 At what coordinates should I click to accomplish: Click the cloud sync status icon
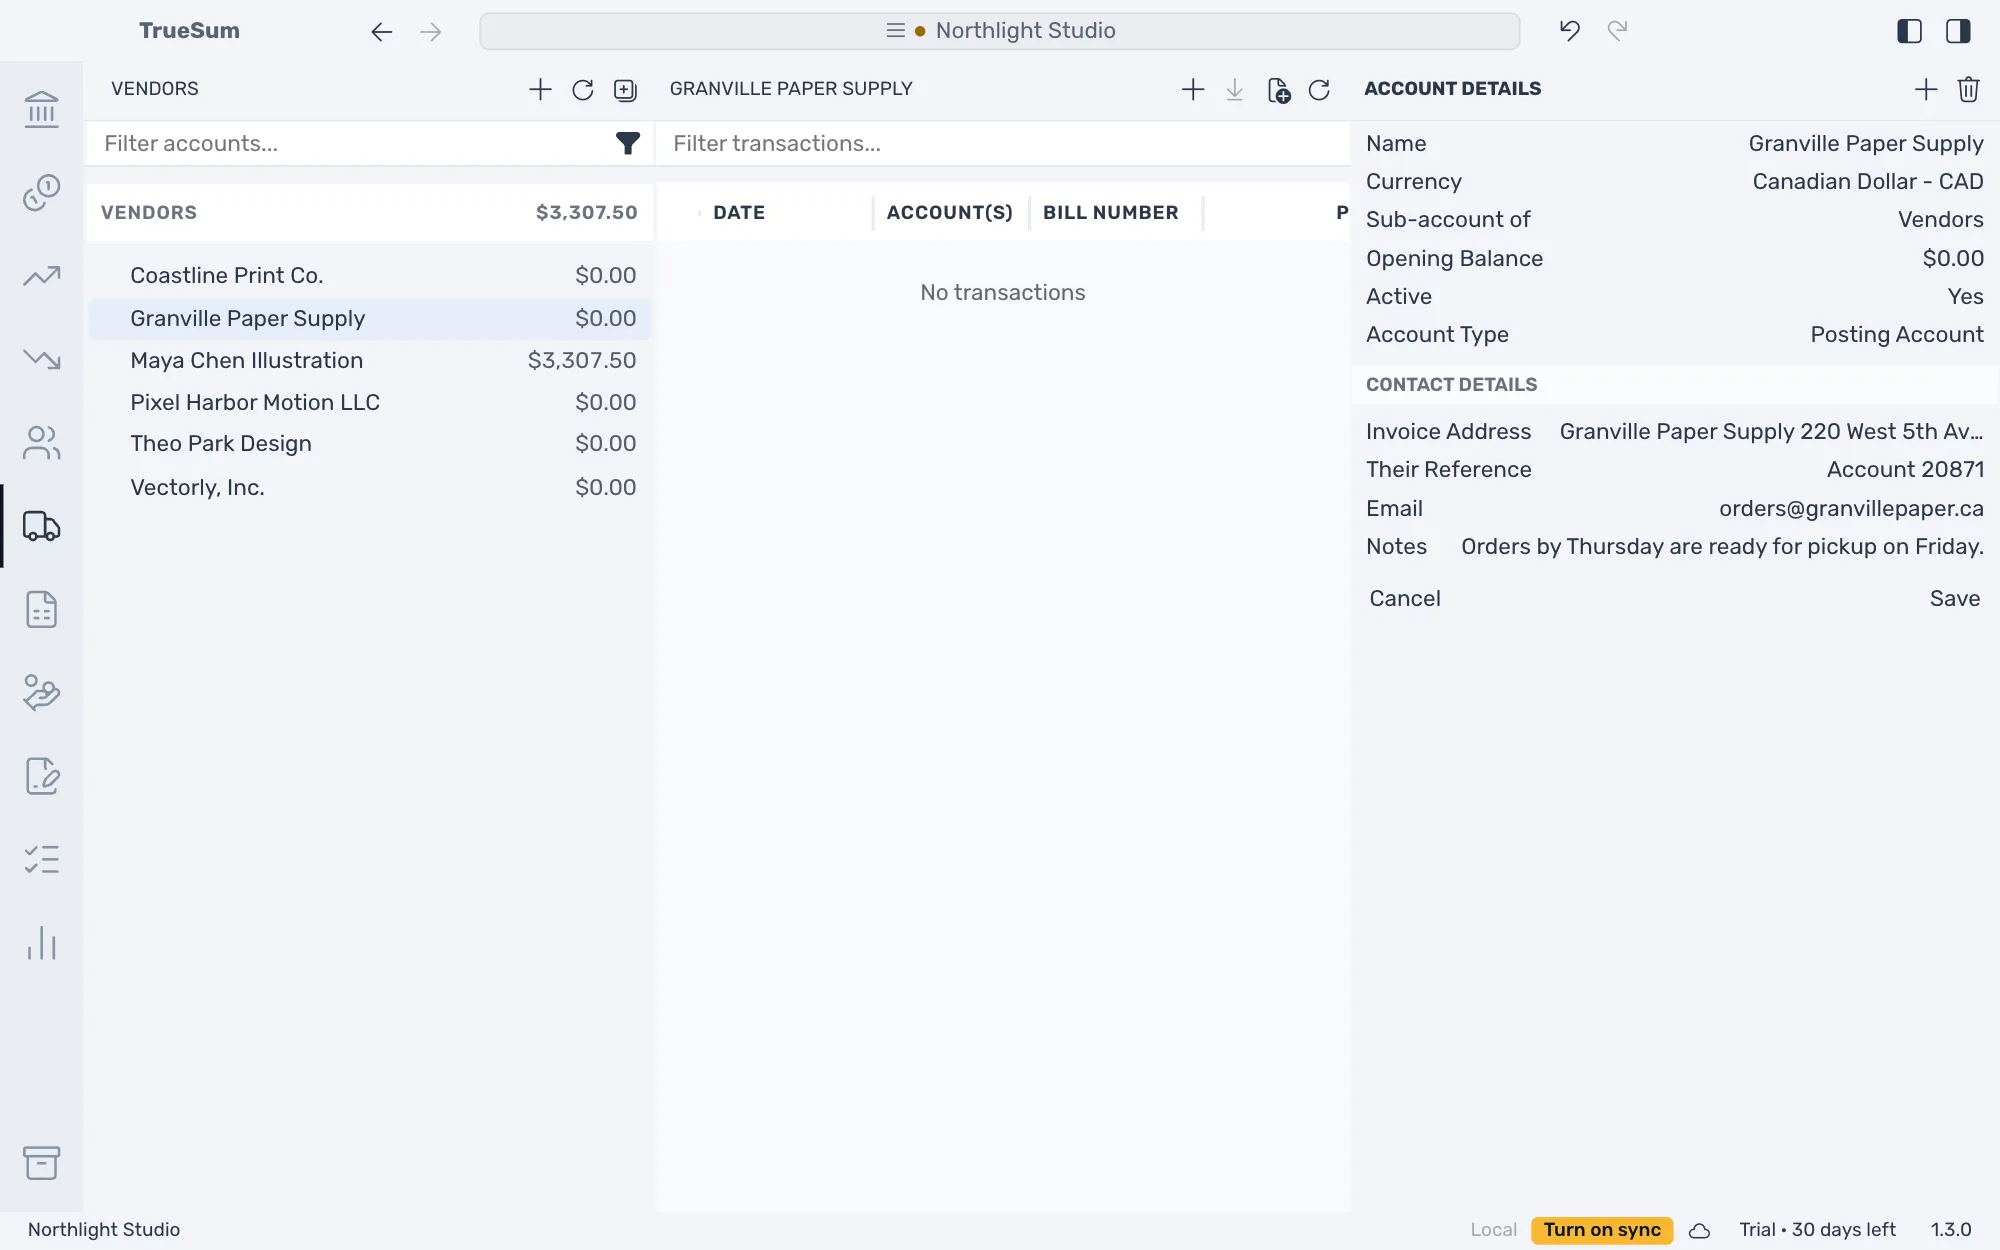1700,1230
